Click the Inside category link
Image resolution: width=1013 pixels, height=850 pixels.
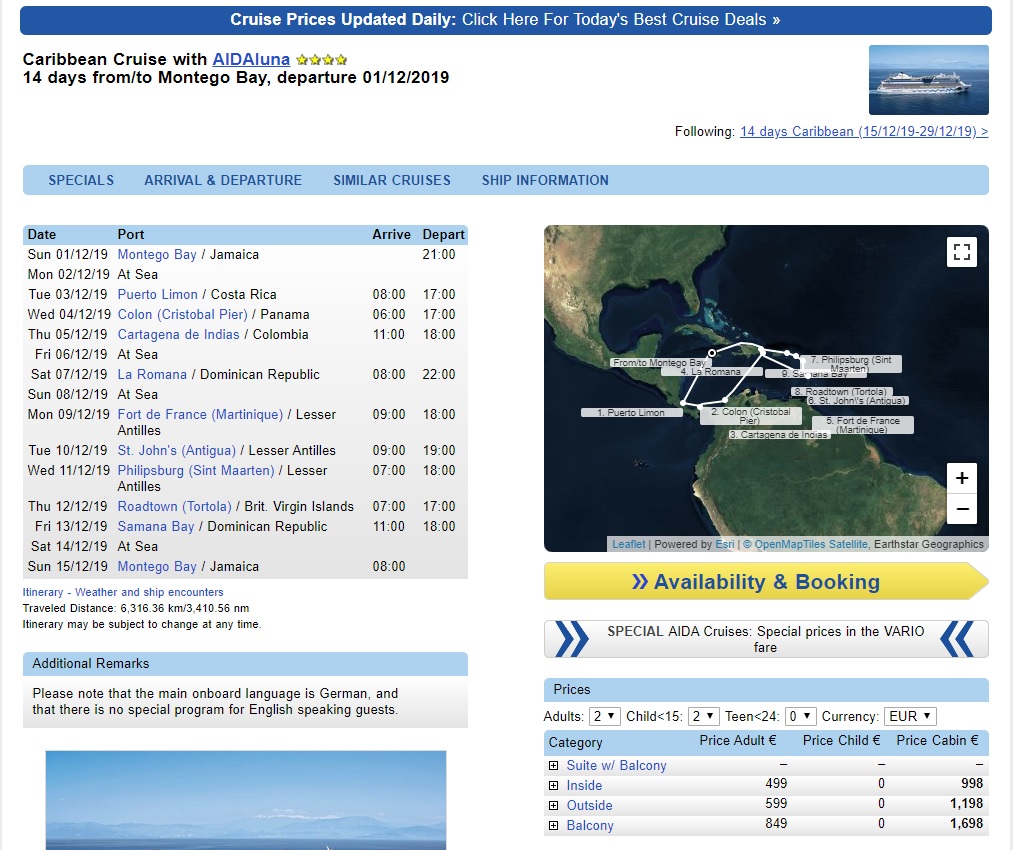[x=584, y=785]
